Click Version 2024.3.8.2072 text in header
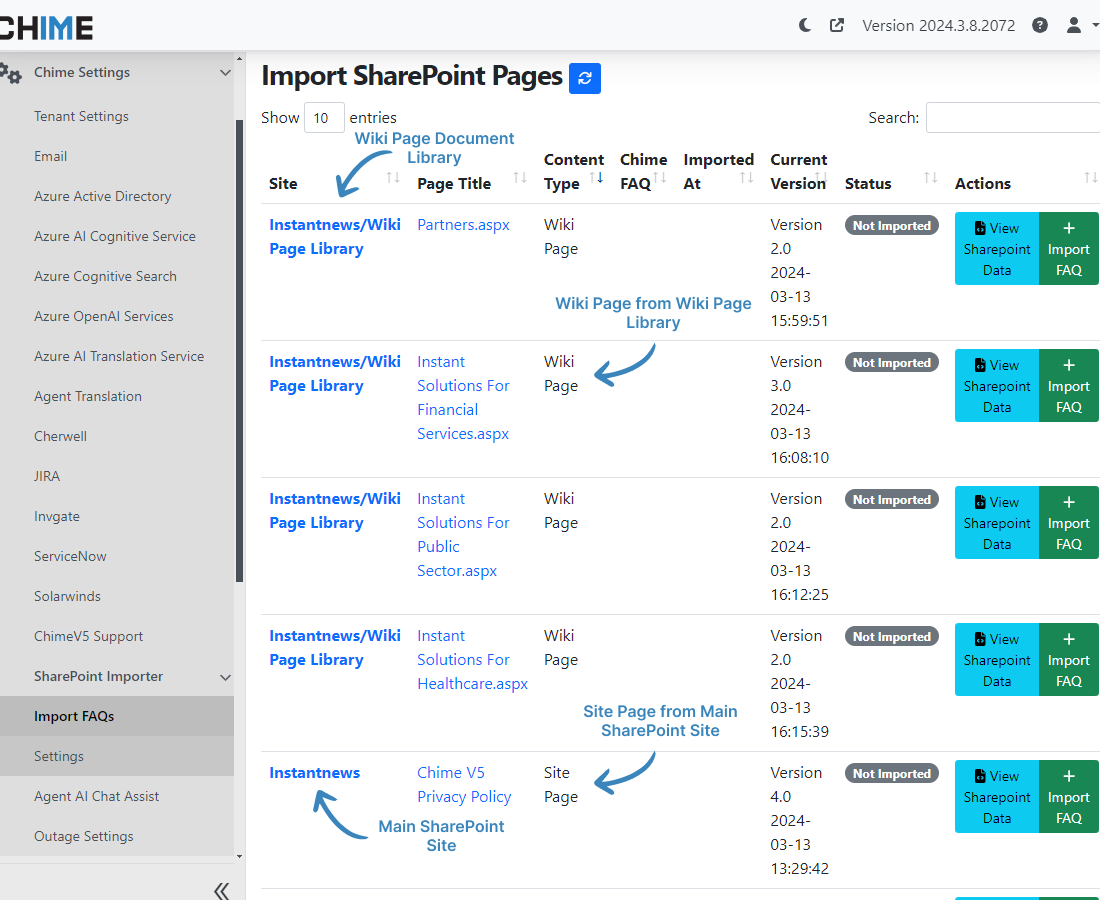This screenshot has width=1100, height=900. click(939, 26)
